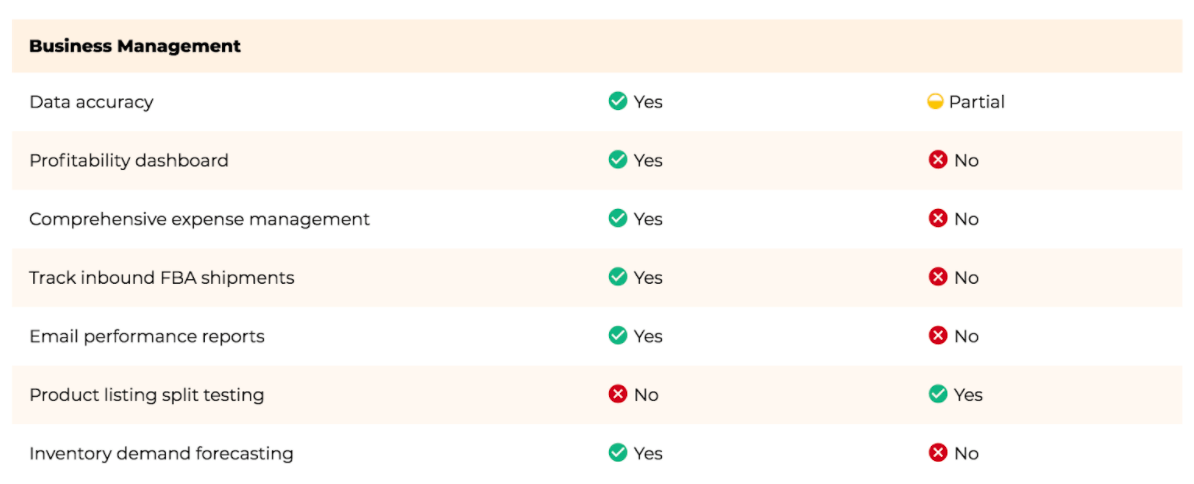Click red X for Track inbound FBA shipments
Screen dimensions: 1194x484
point(937,277)
